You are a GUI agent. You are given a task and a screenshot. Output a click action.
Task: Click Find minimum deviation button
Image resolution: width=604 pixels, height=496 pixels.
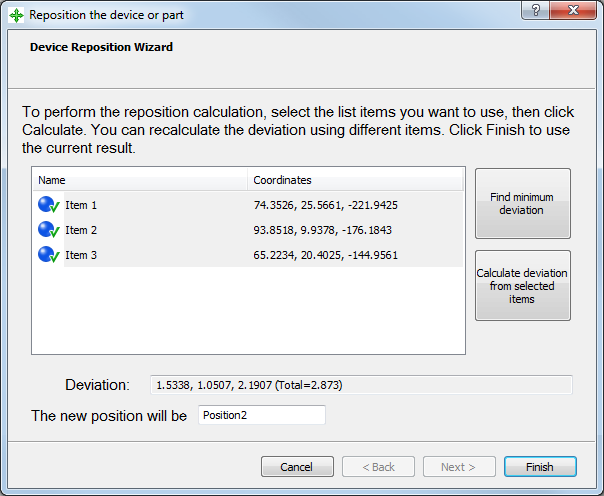522,204
